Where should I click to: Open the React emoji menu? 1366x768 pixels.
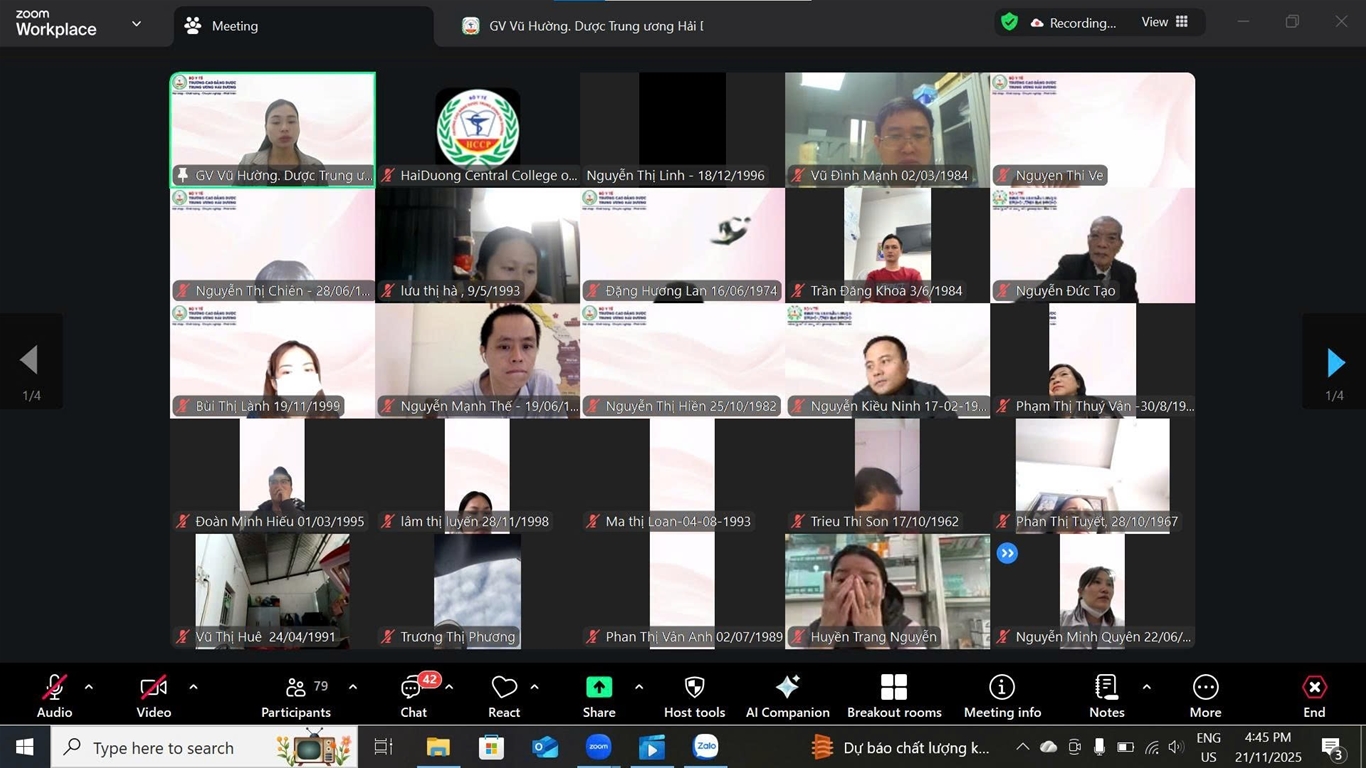click(504, 695)
